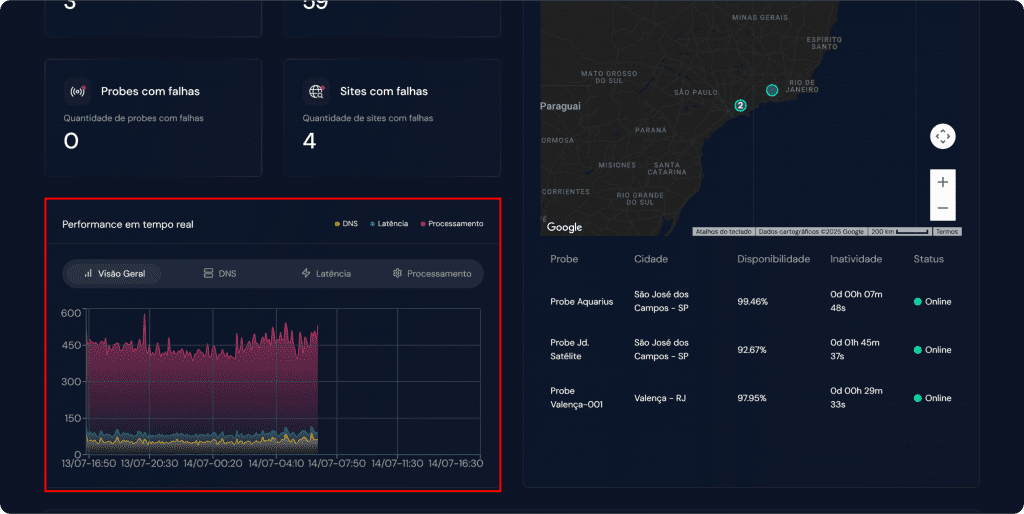Click the 14/07-07:50 x-axis label
Screen dimensions: 1024x514
(x=337, y=464)
